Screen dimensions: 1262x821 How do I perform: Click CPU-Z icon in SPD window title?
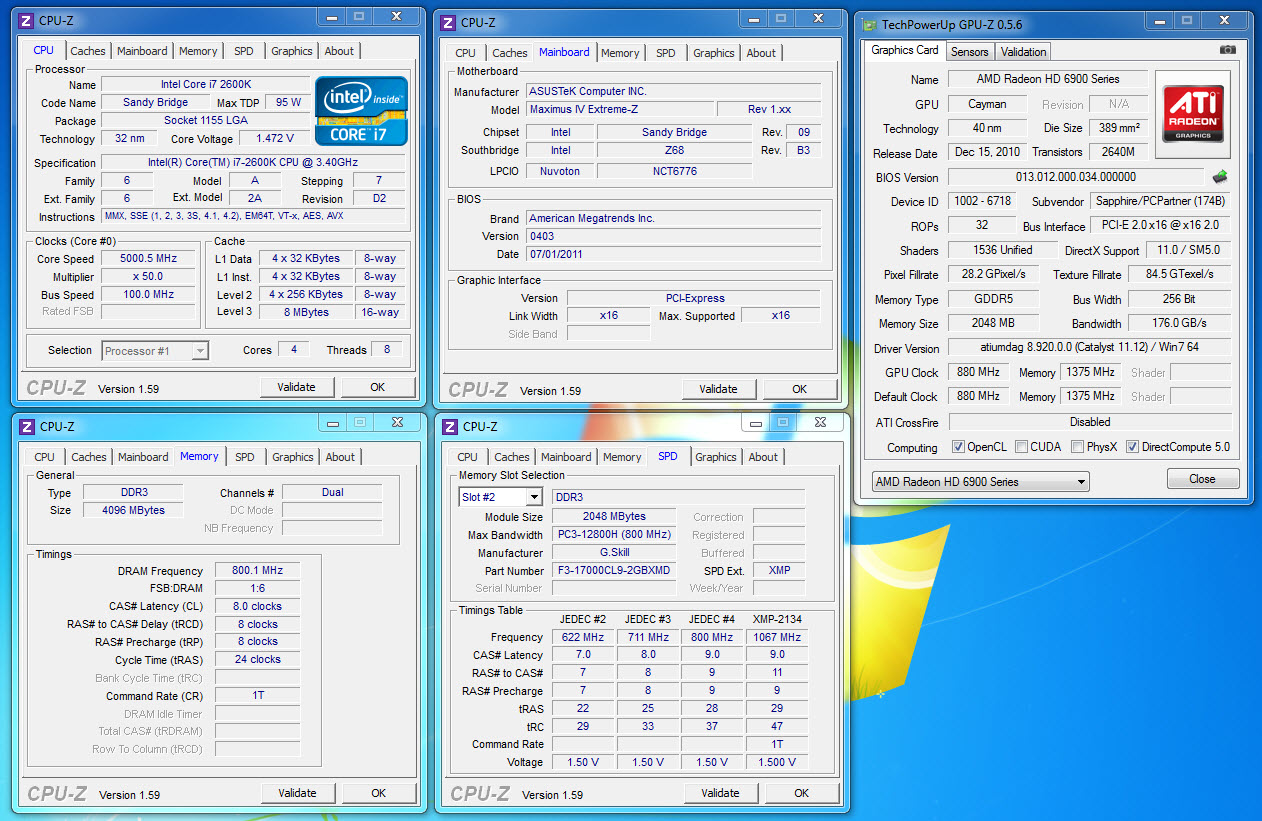[x=450, y=426]
